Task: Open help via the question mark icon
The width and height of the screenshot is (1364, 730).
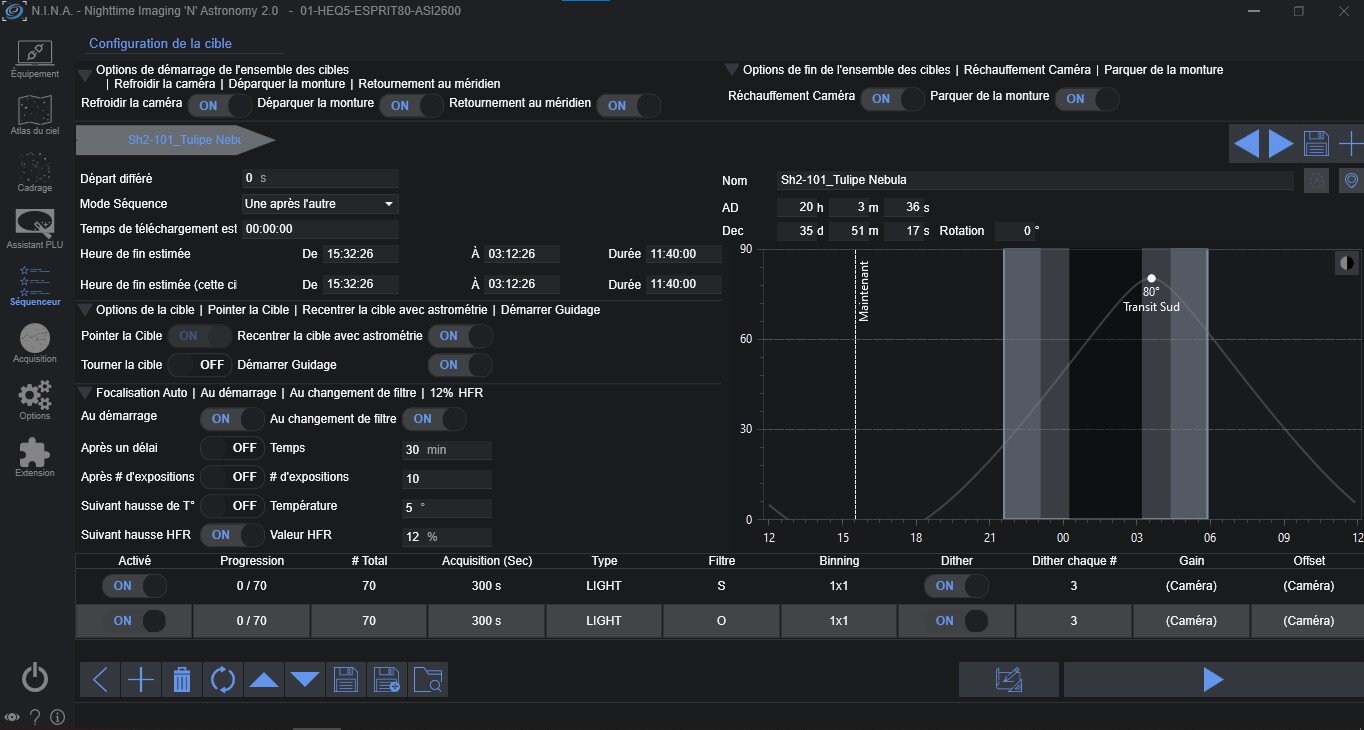Action: tap(35, 717)
